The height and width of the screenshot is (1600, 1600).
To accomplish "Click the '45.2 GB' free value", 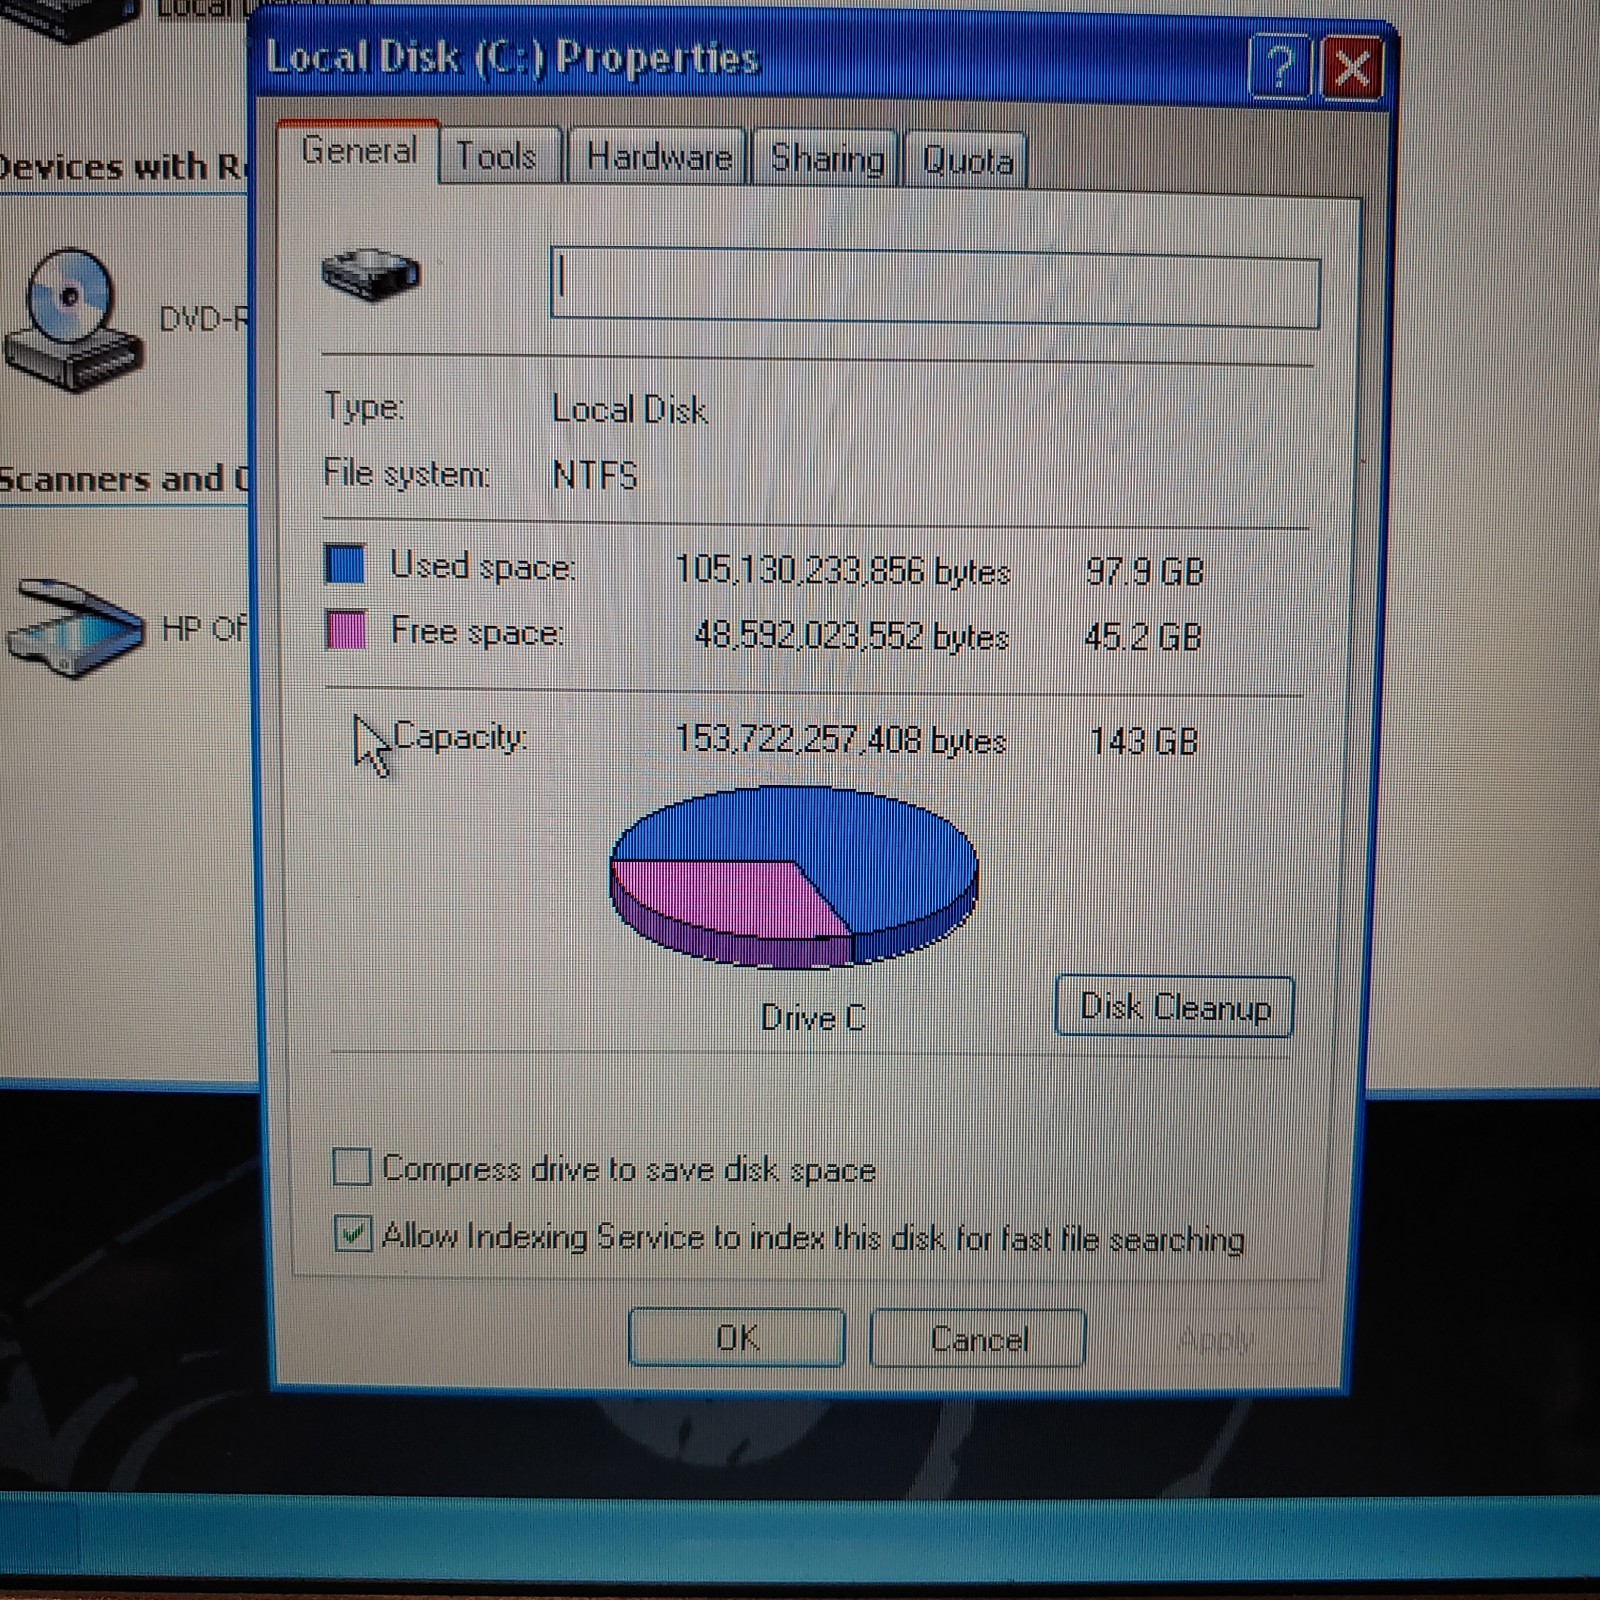I will 1143,637.
